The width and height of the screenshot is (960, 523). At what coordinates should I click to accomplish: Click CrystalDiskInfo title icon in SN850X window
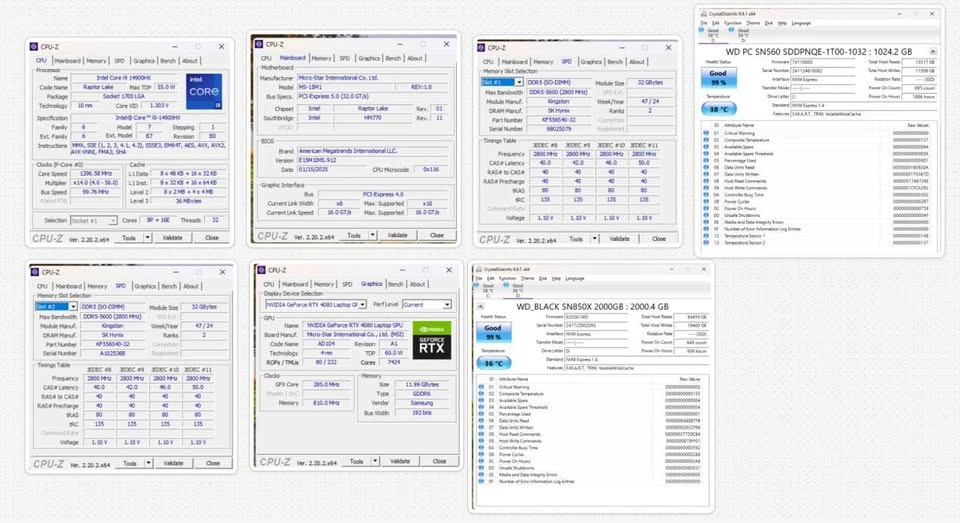point(479,269)
